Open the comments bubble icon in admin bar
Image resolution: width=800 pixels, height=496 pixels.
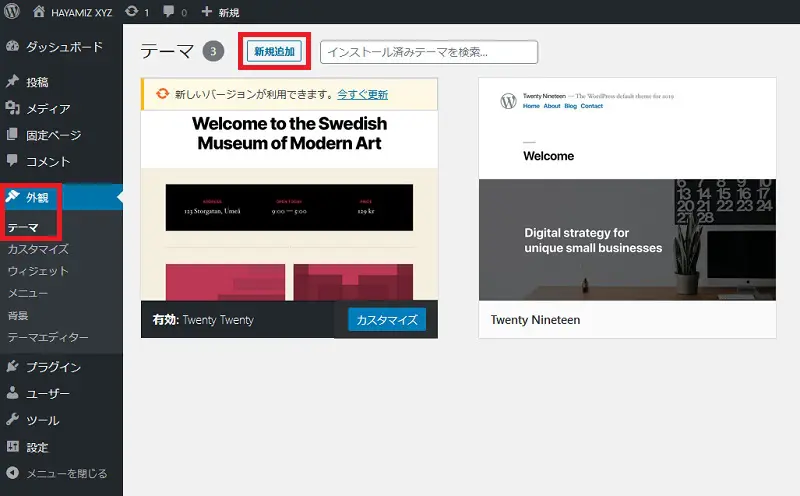click(168, 12)
